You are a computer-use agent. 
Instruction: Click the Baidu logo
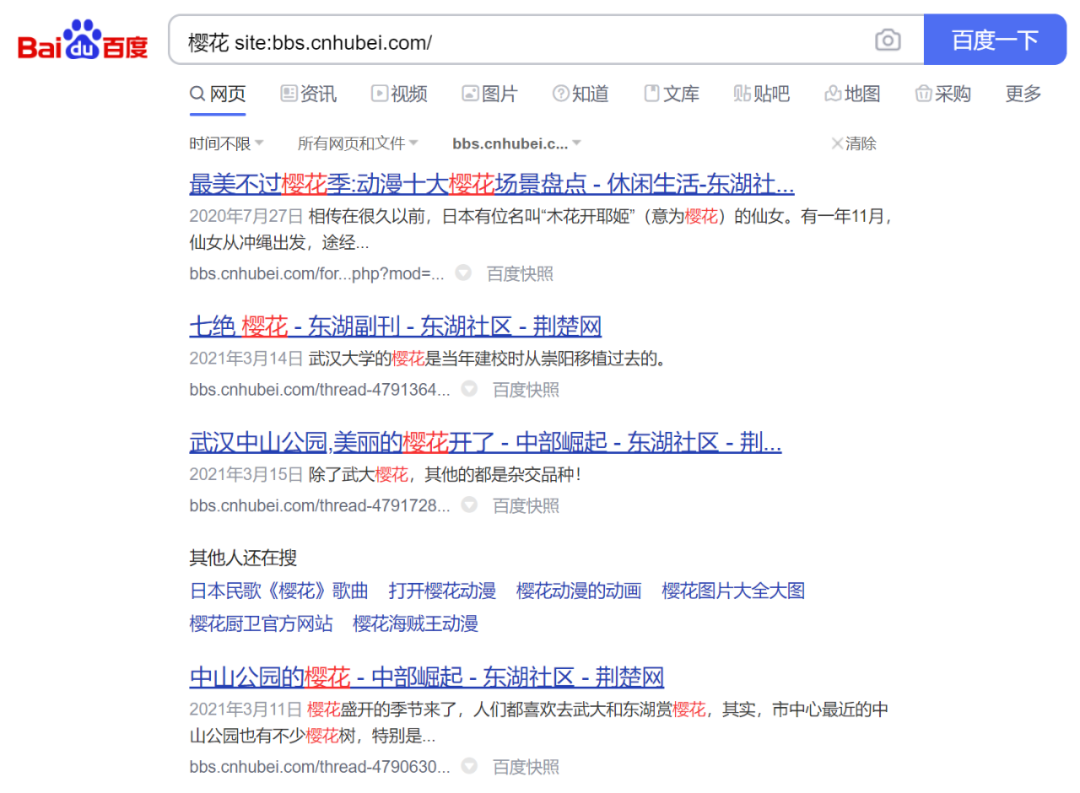[x=83, y=40]
